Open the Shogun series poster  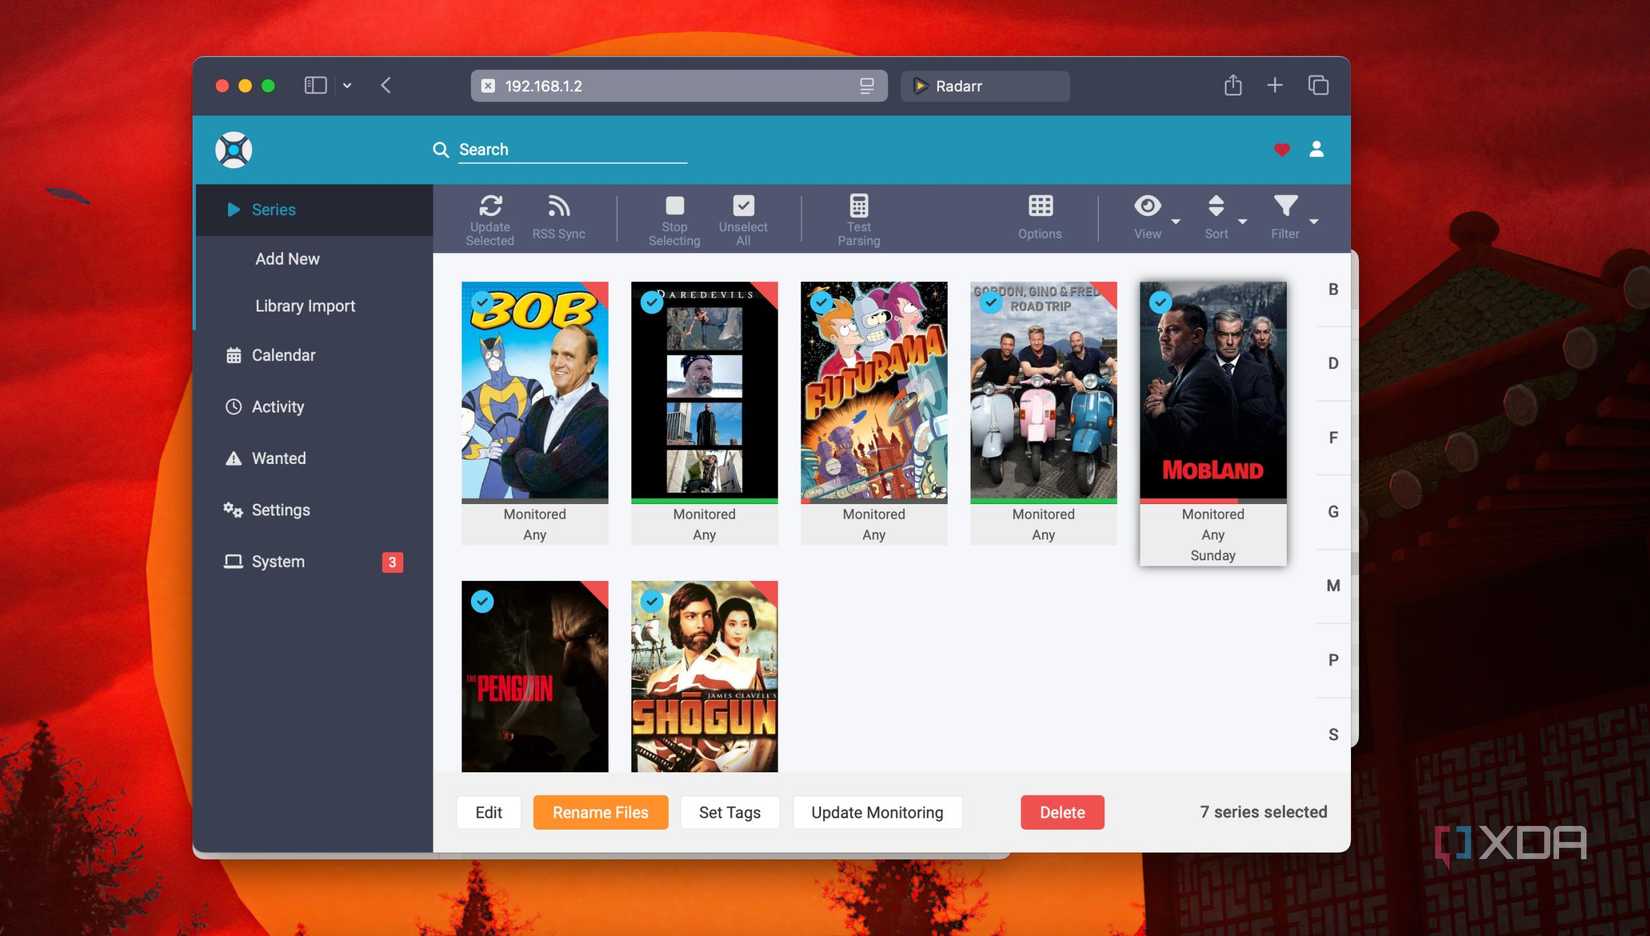tap(704, 676)
